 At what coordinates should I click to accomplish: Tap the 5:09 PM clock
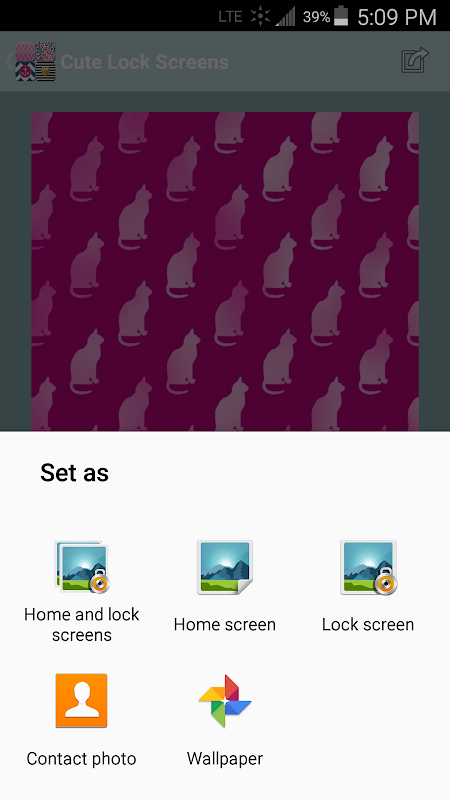pos(397,17)
